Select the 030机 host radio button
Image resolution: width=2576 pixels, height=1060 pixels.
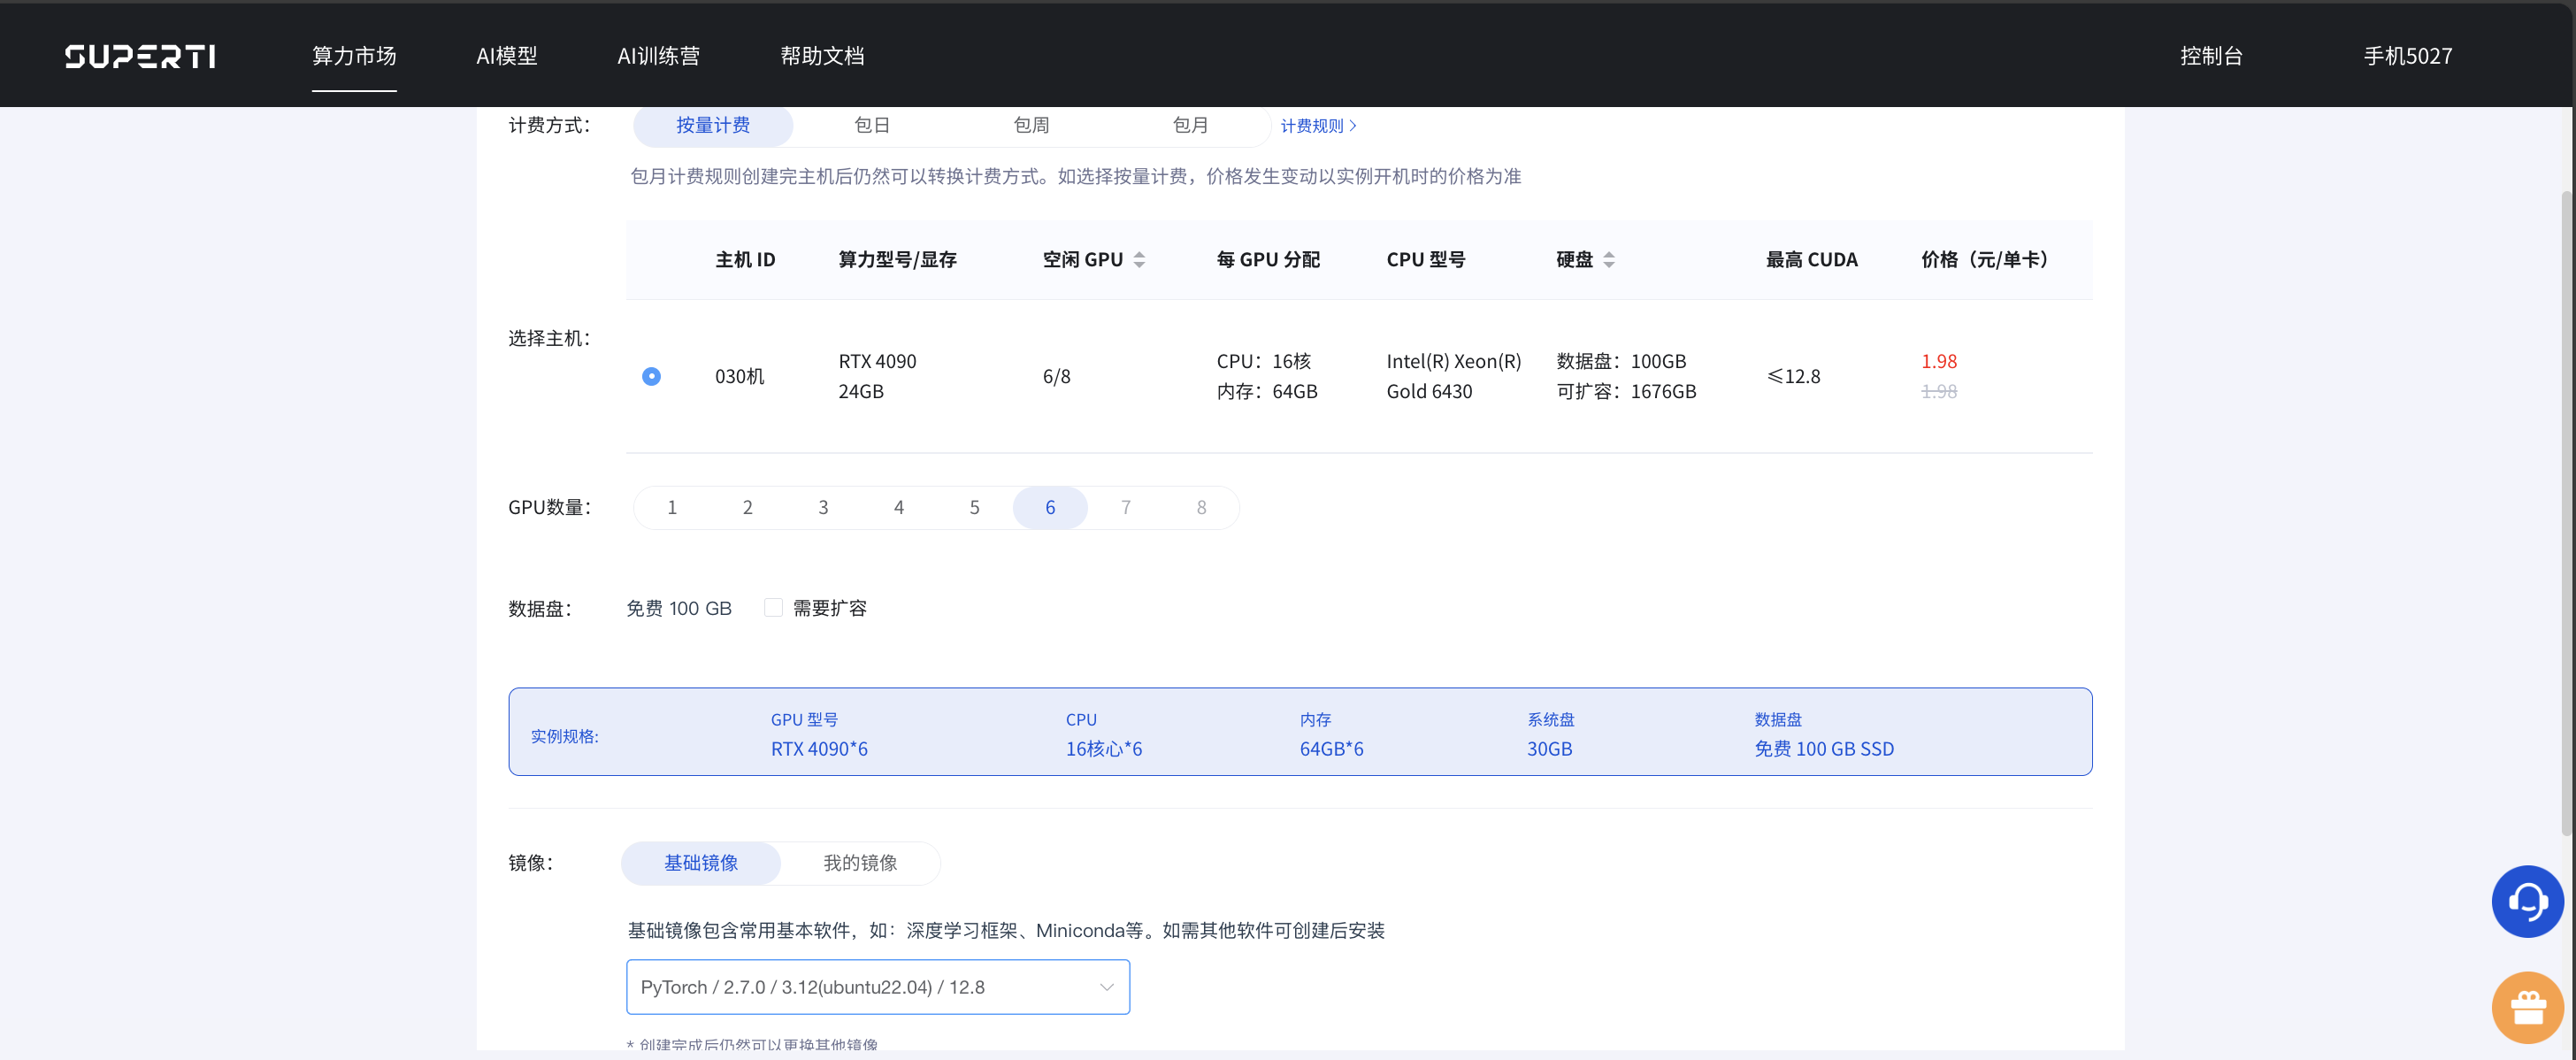[x=651, y=376]
